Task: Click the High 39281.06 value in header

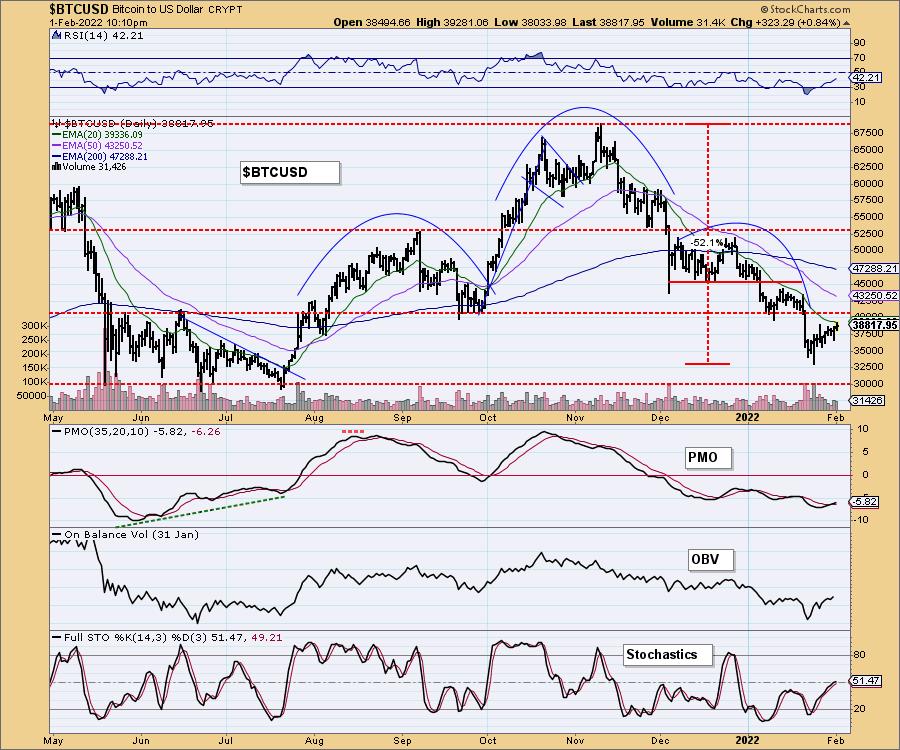Action: pyautogui.click(x=452, y=23)
